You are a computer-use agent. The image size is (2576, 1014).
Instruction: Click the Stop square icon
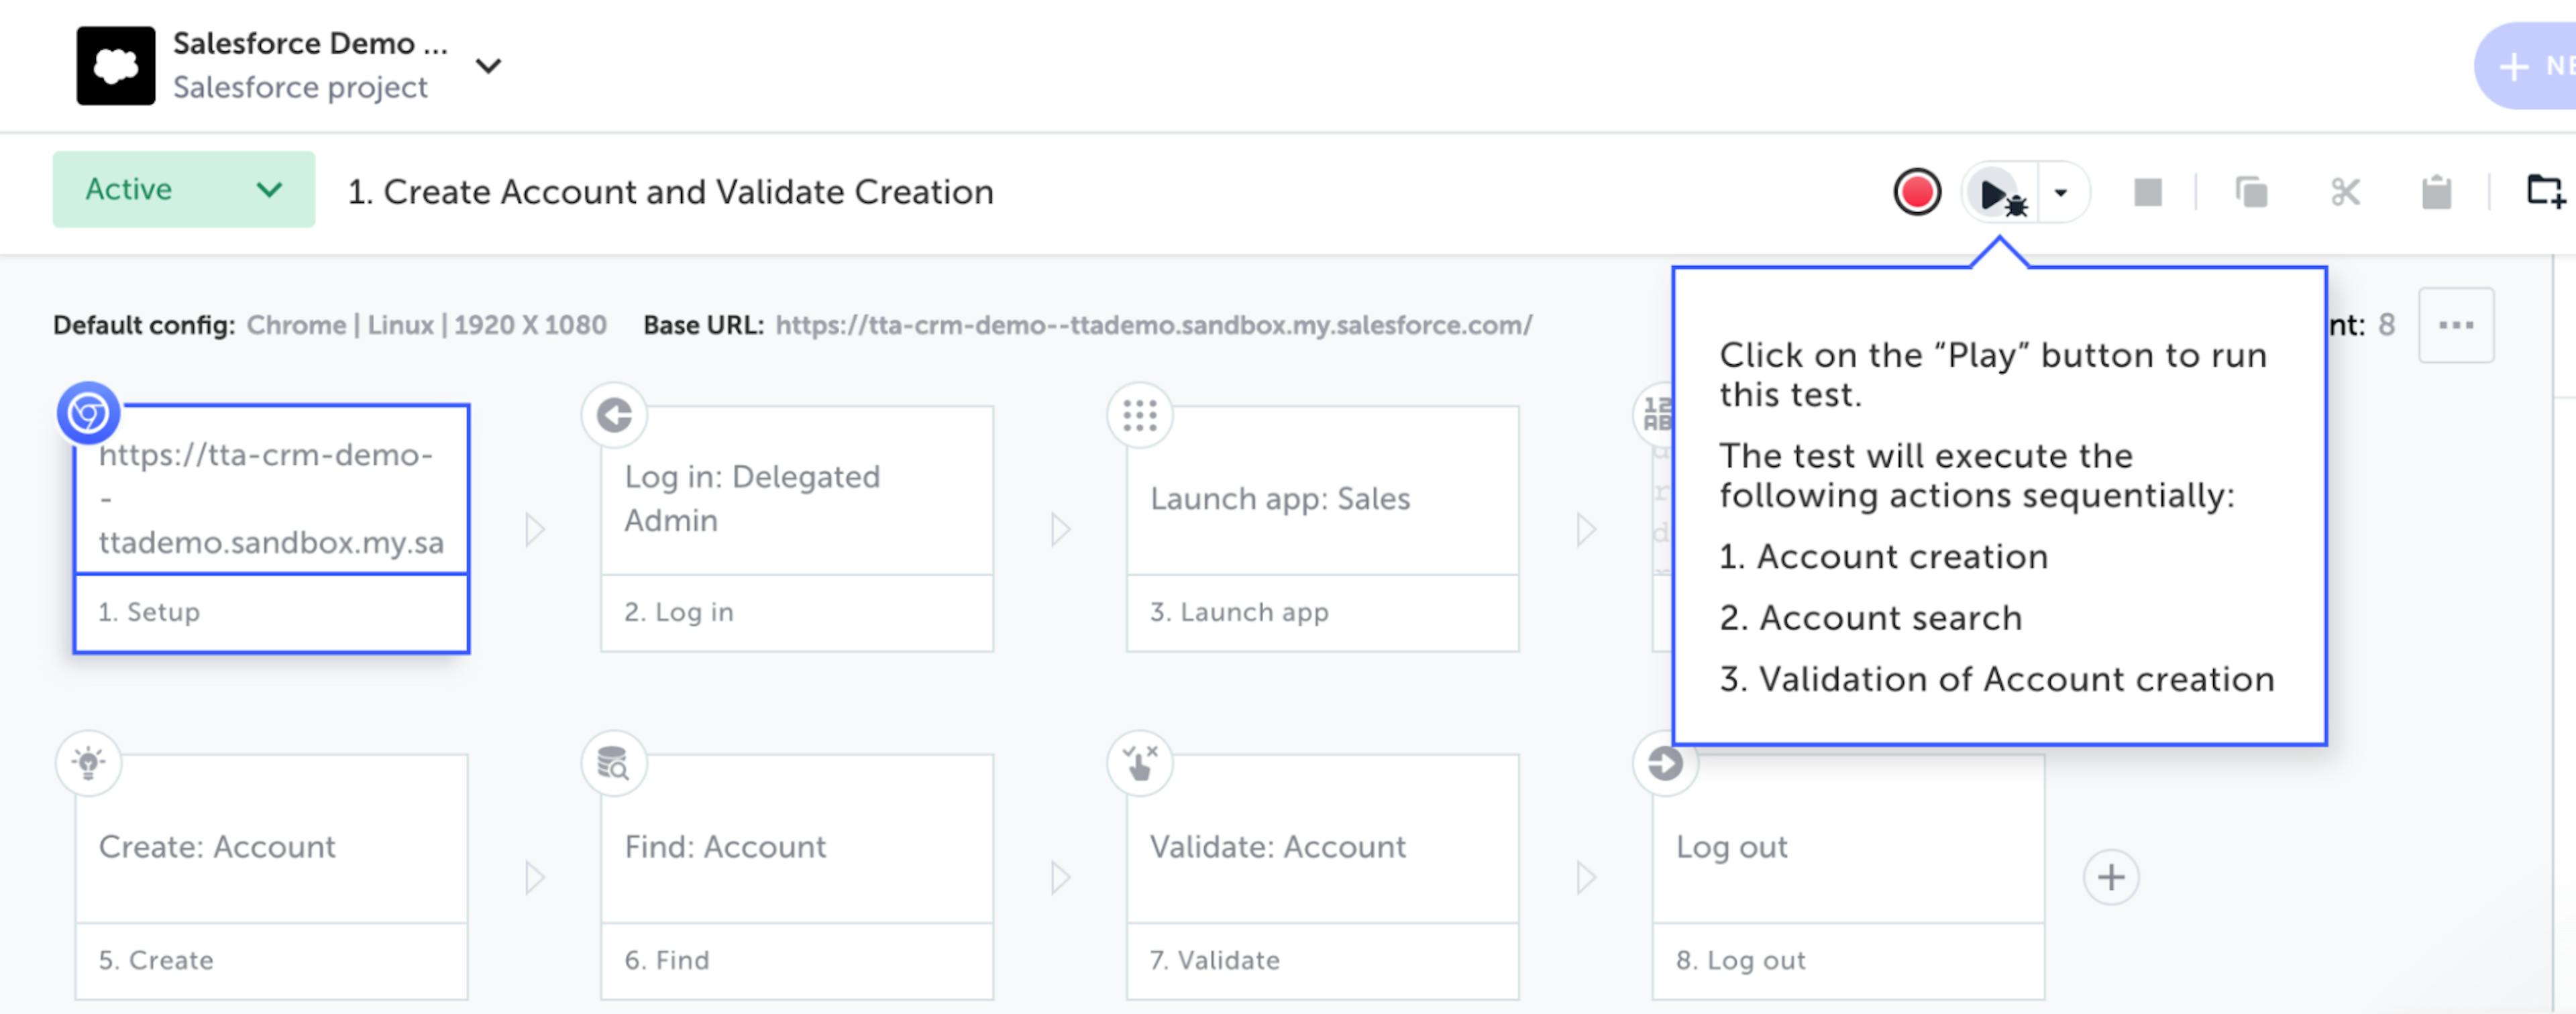(x=2147, y=192)
